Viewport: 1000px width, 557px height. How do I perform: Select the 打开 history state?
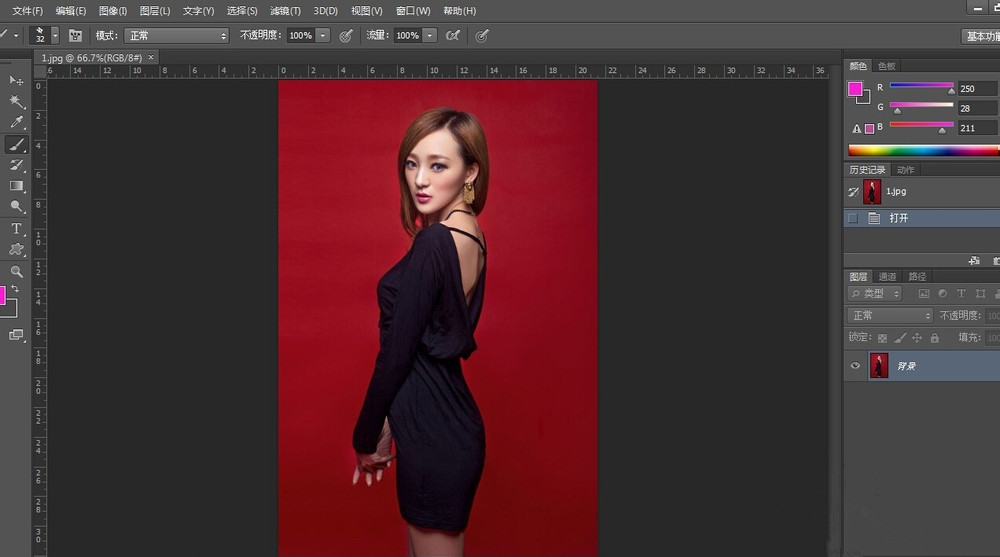(x=898, y=218)
